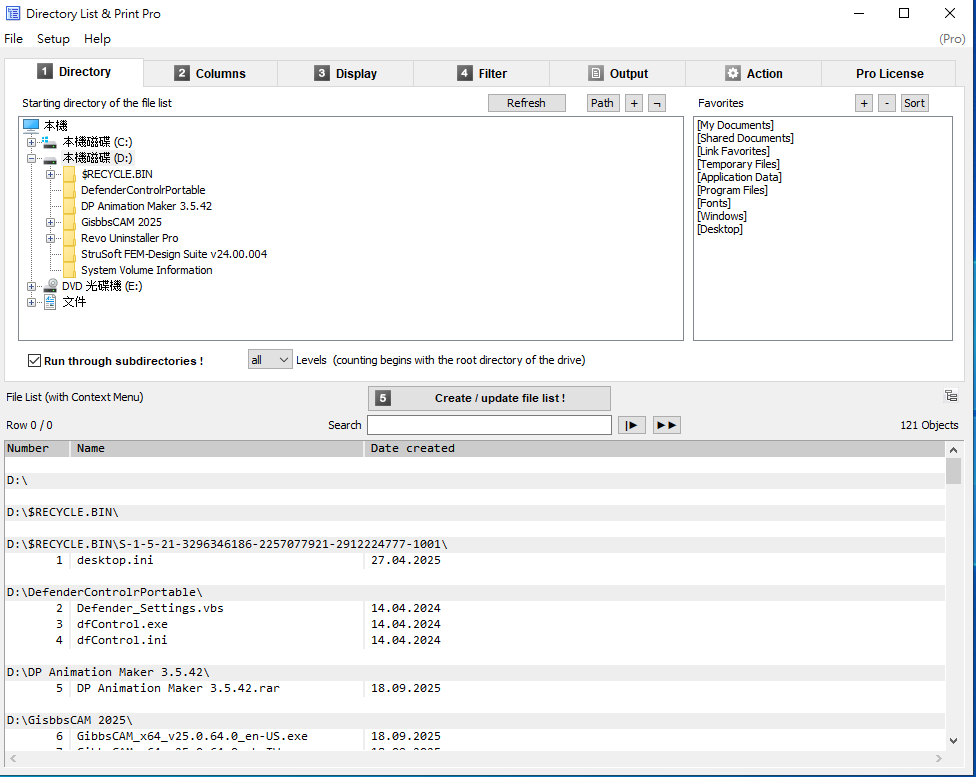The height and width of the screenshot is (777, 976).
Task: Open the Levels dropdown set to all
Action: click(270, 360)
